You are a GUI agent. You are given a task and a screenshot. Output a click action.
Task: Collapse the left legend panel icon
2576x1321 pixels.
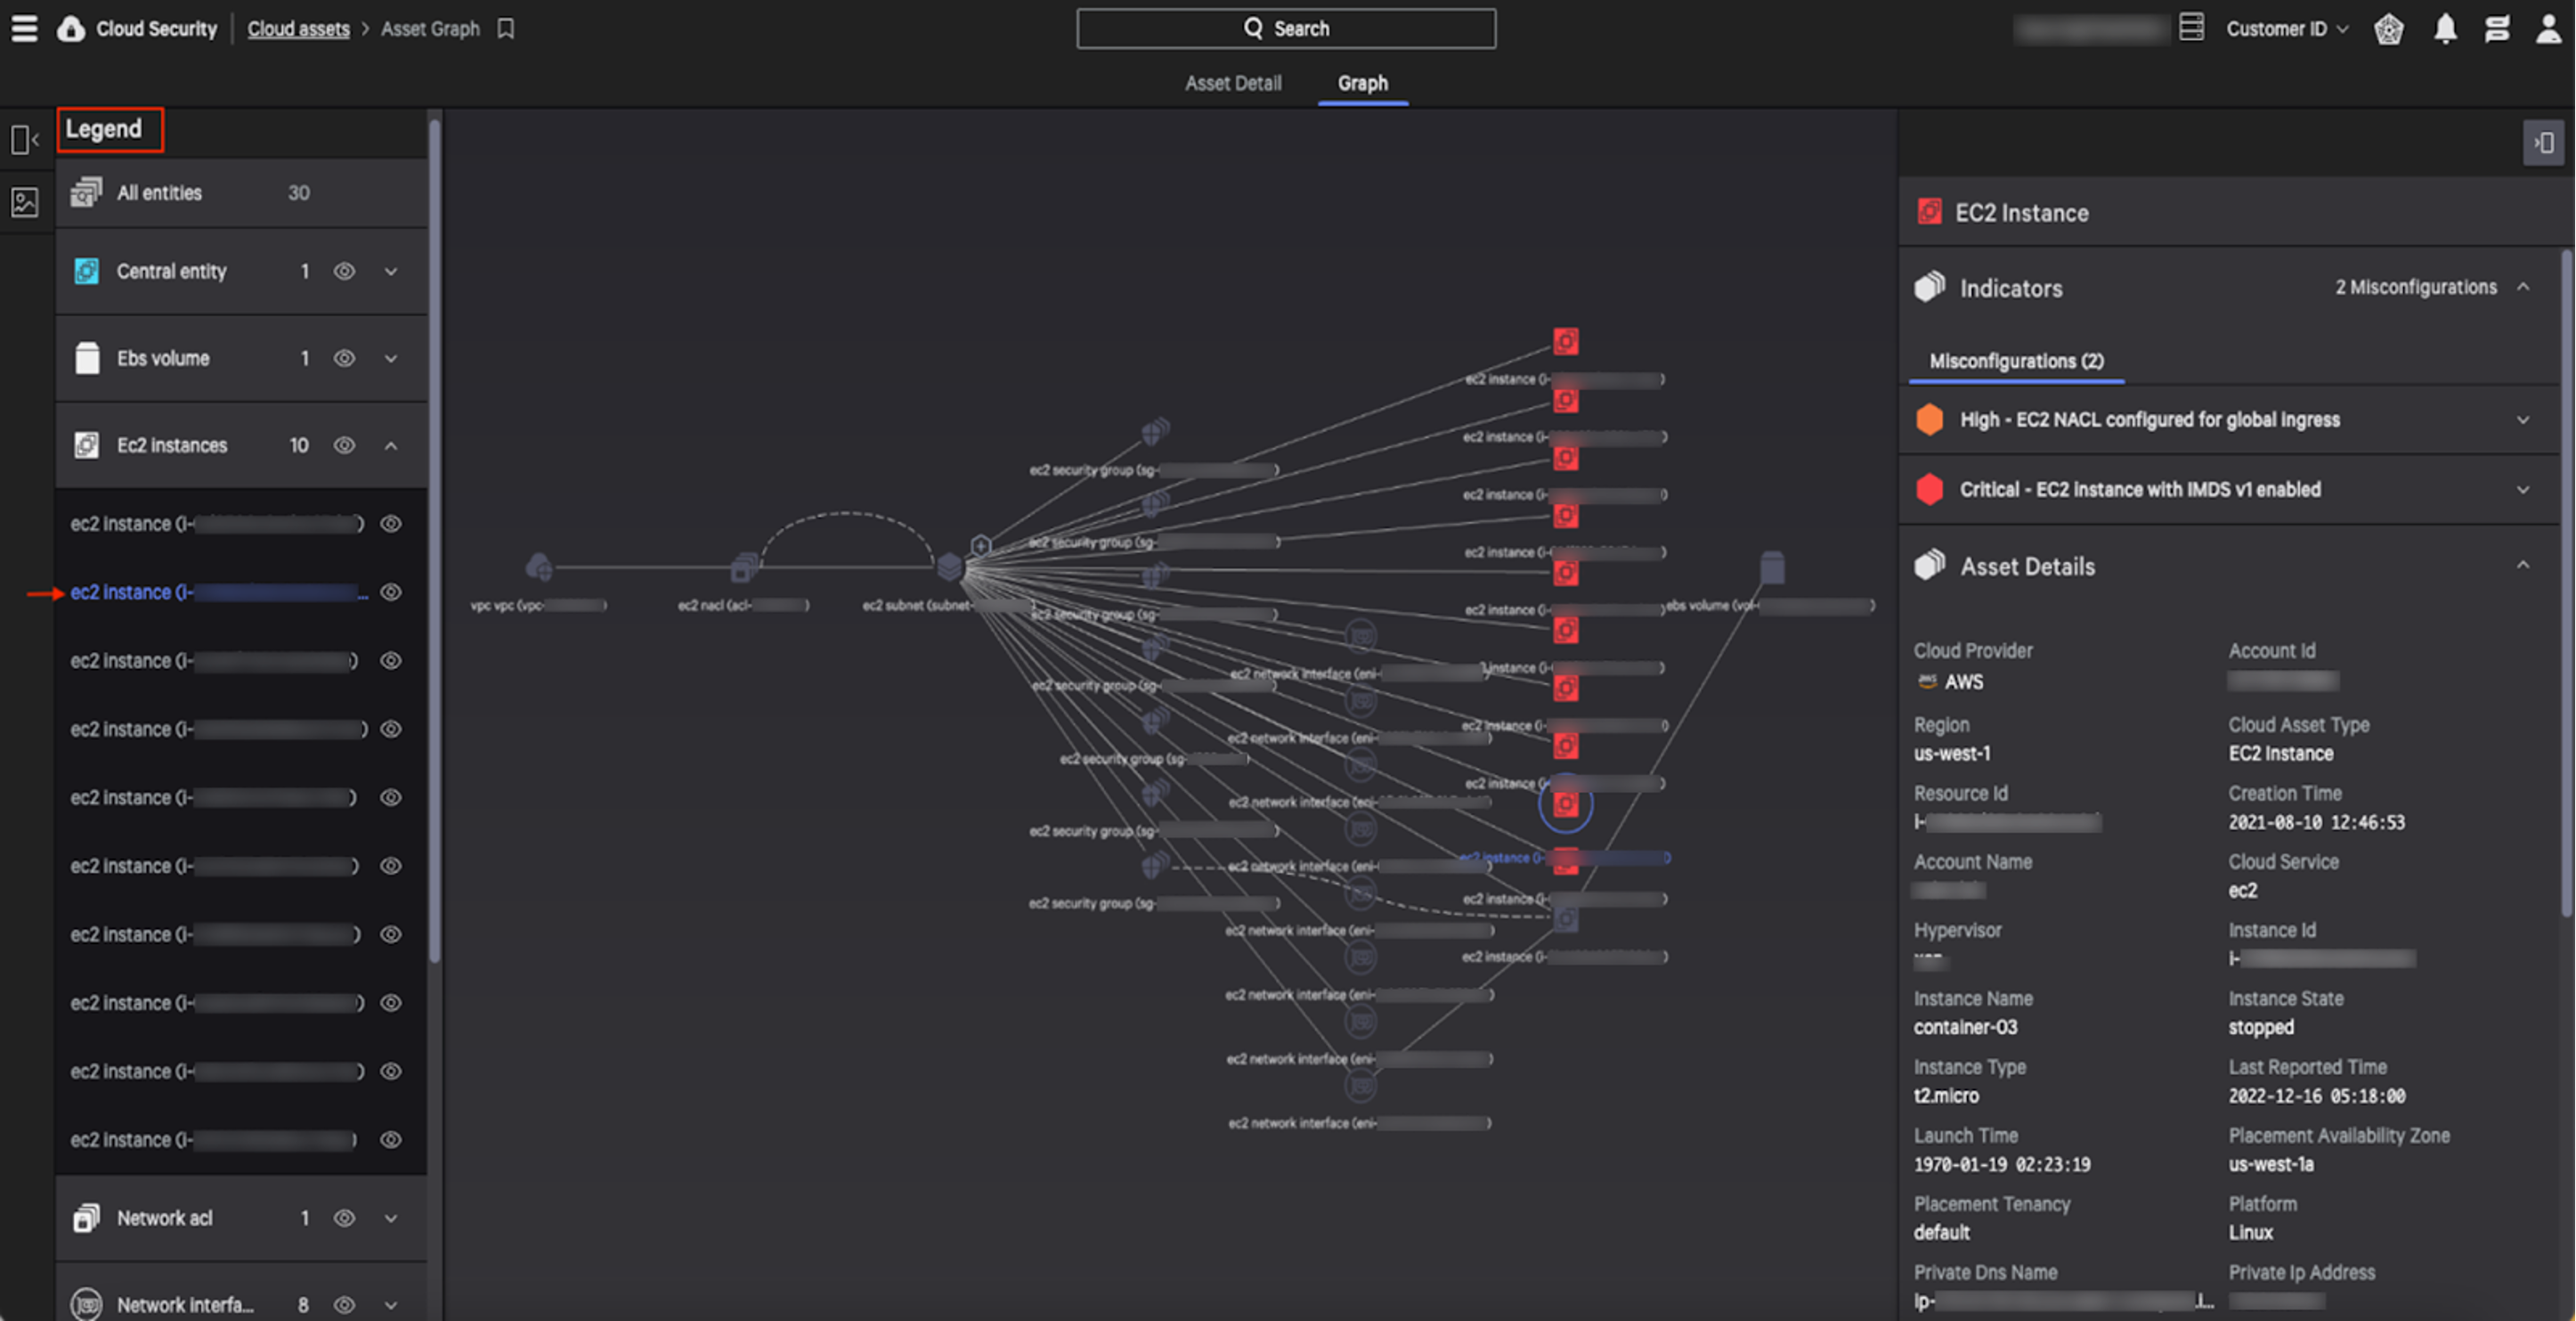point(25,140)
